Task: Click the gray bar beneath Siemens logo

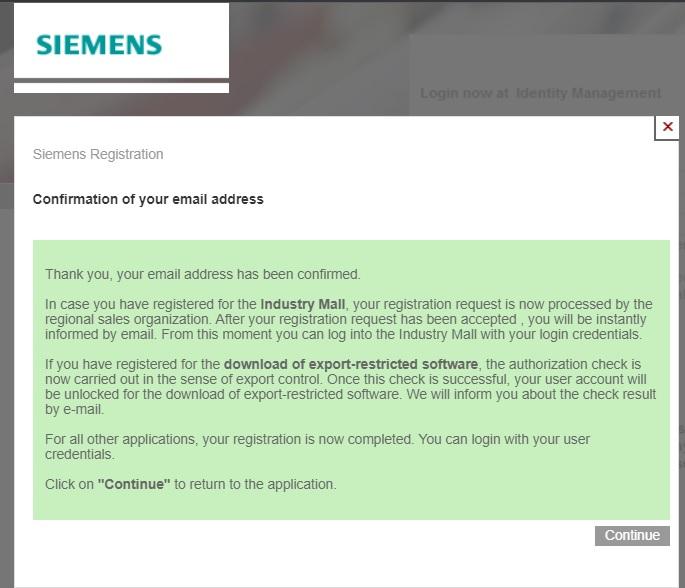Action: click(121, 81)
